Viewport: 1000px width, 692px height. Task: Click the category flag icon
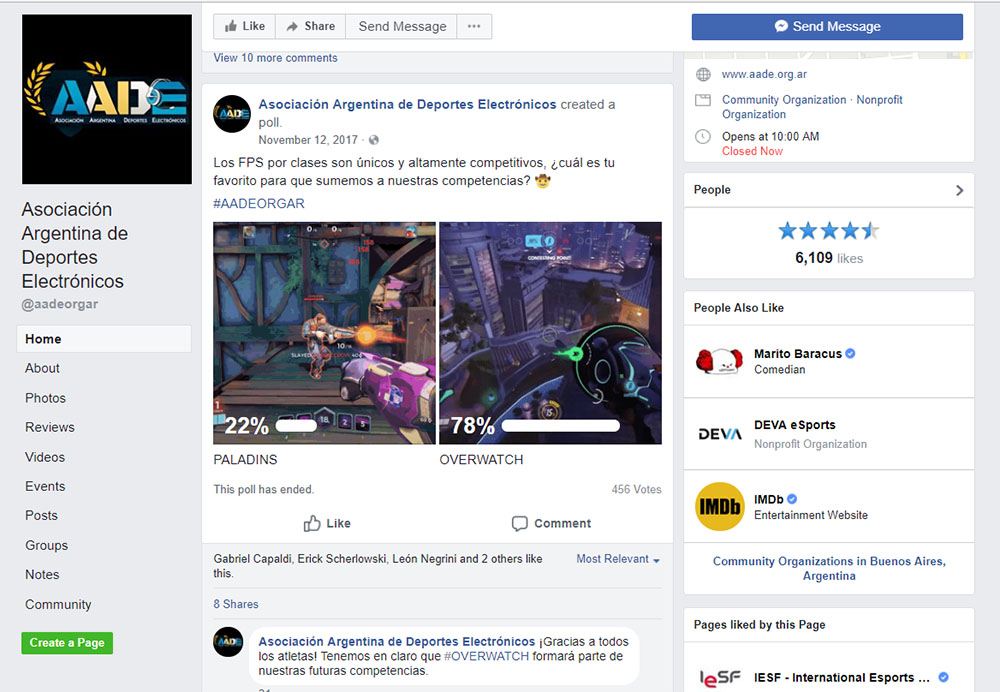(x=703, y=100)
